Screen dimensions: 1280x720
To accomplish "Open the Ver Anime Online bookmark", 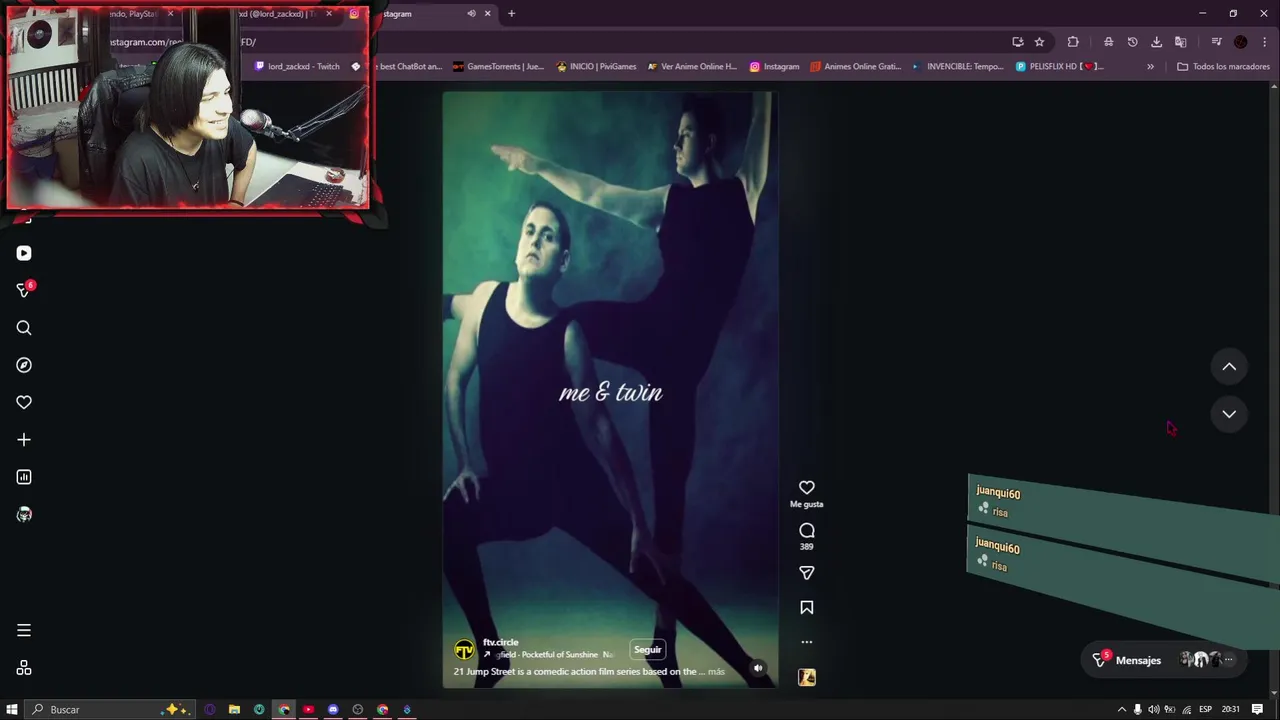I will (x=692, y=66).
